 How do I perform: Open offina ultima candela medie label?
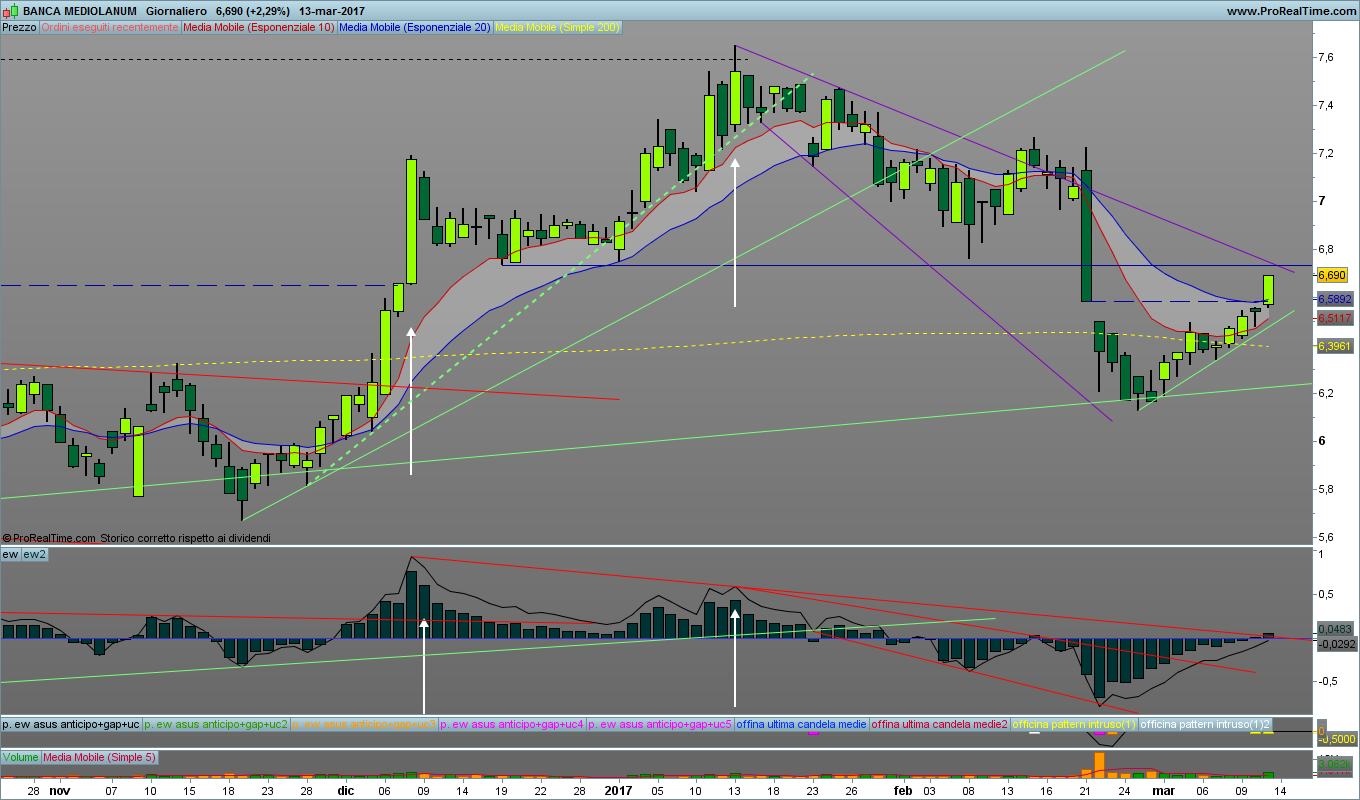tap(802, 724)
